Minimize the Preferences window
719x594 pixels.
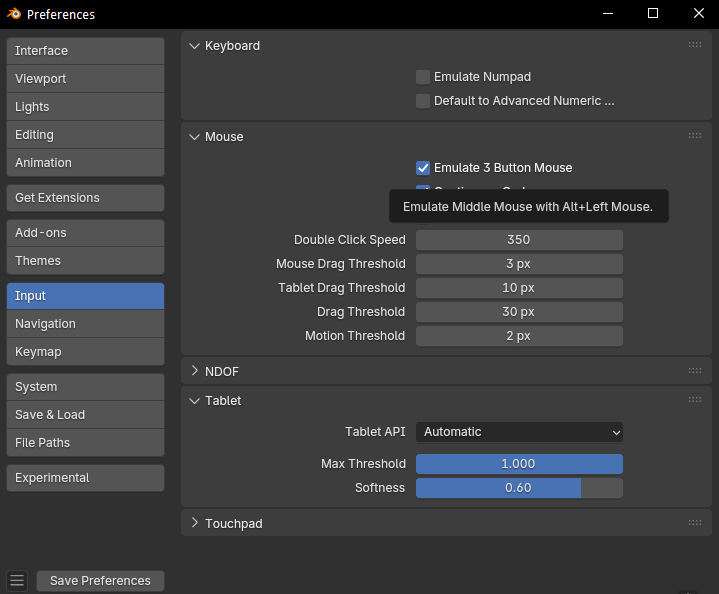point(608,14)
